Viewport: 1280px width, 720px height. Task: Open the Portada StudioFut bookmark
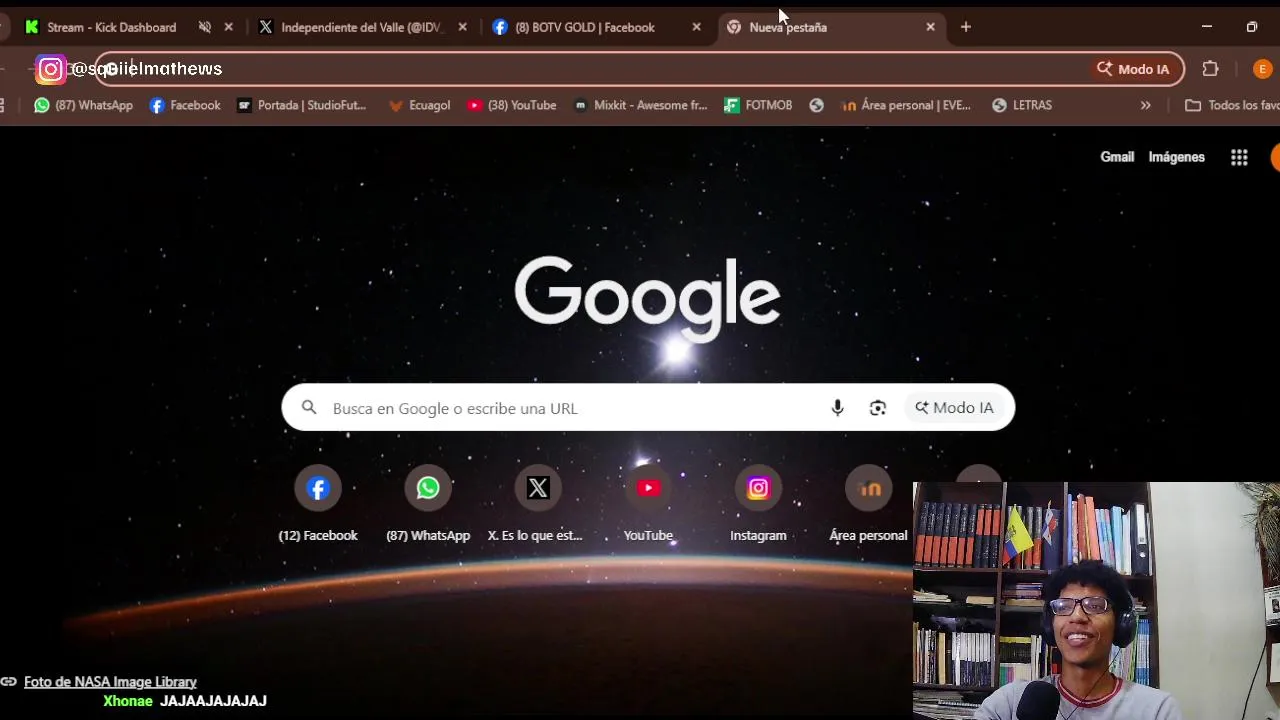(x=302, y=105)
